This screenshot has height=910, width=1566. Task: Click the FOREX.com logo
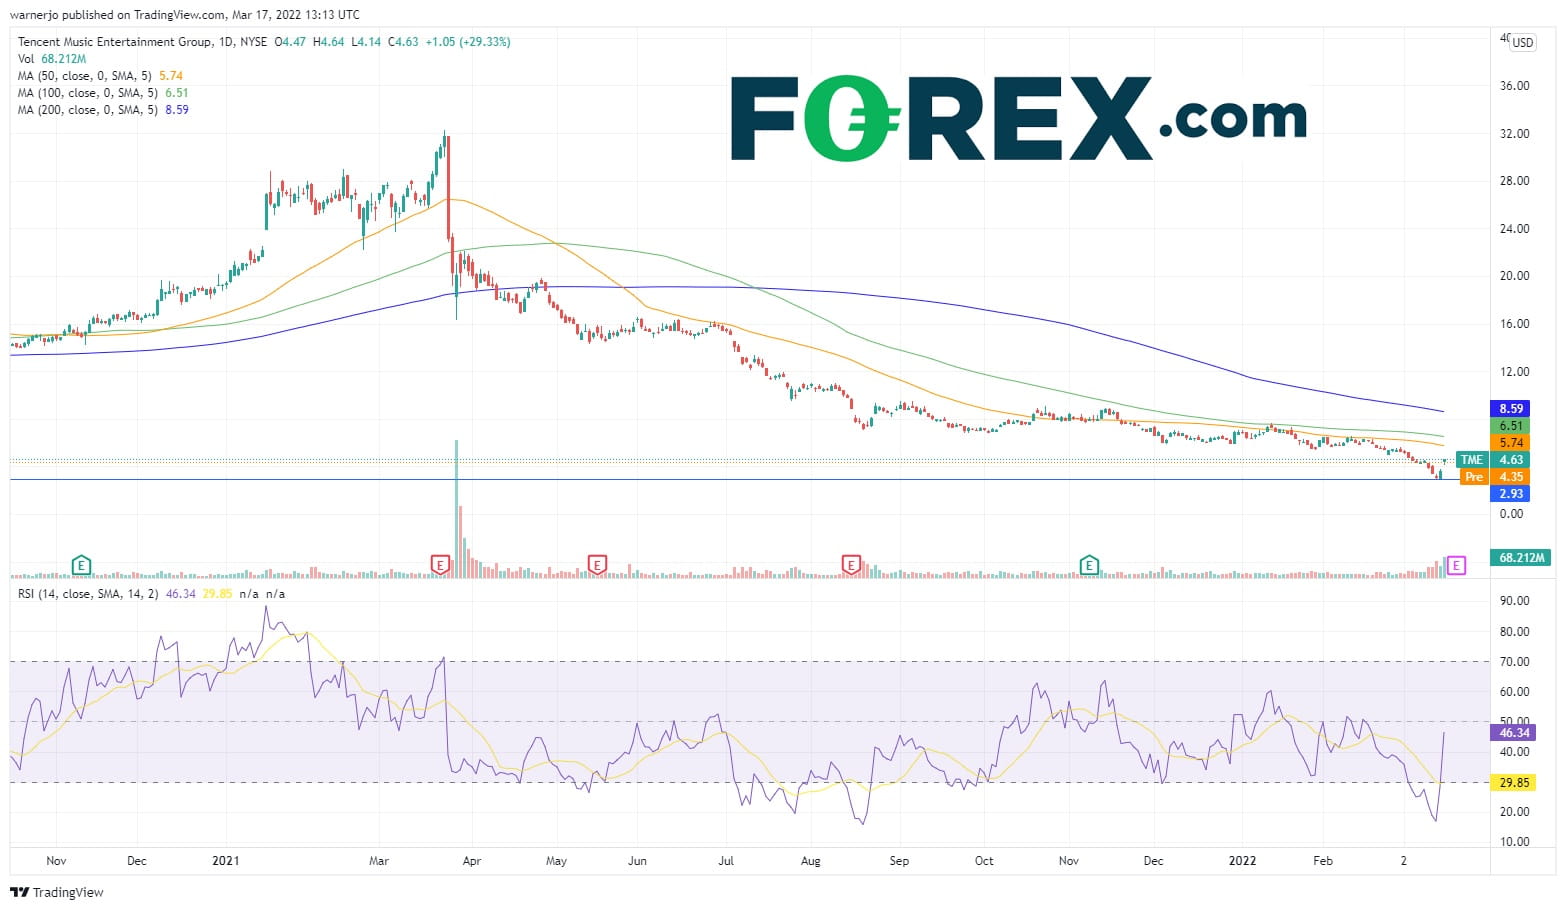click(x=1018, y=118)
